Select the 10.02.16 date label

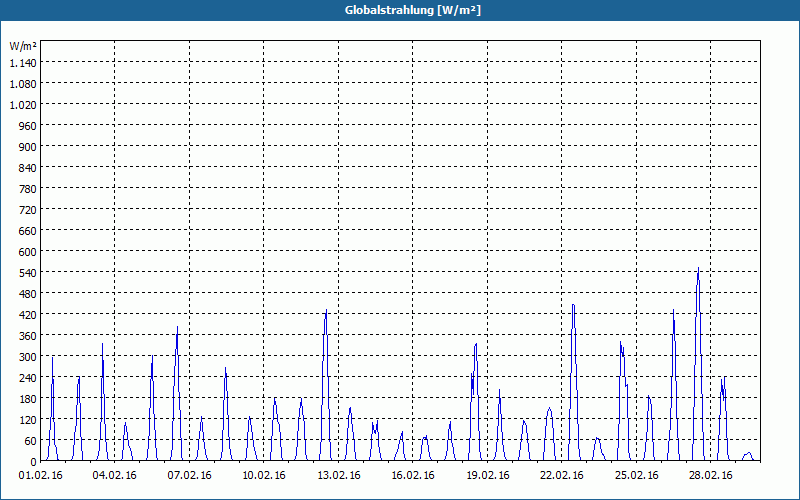coord(264,476)
